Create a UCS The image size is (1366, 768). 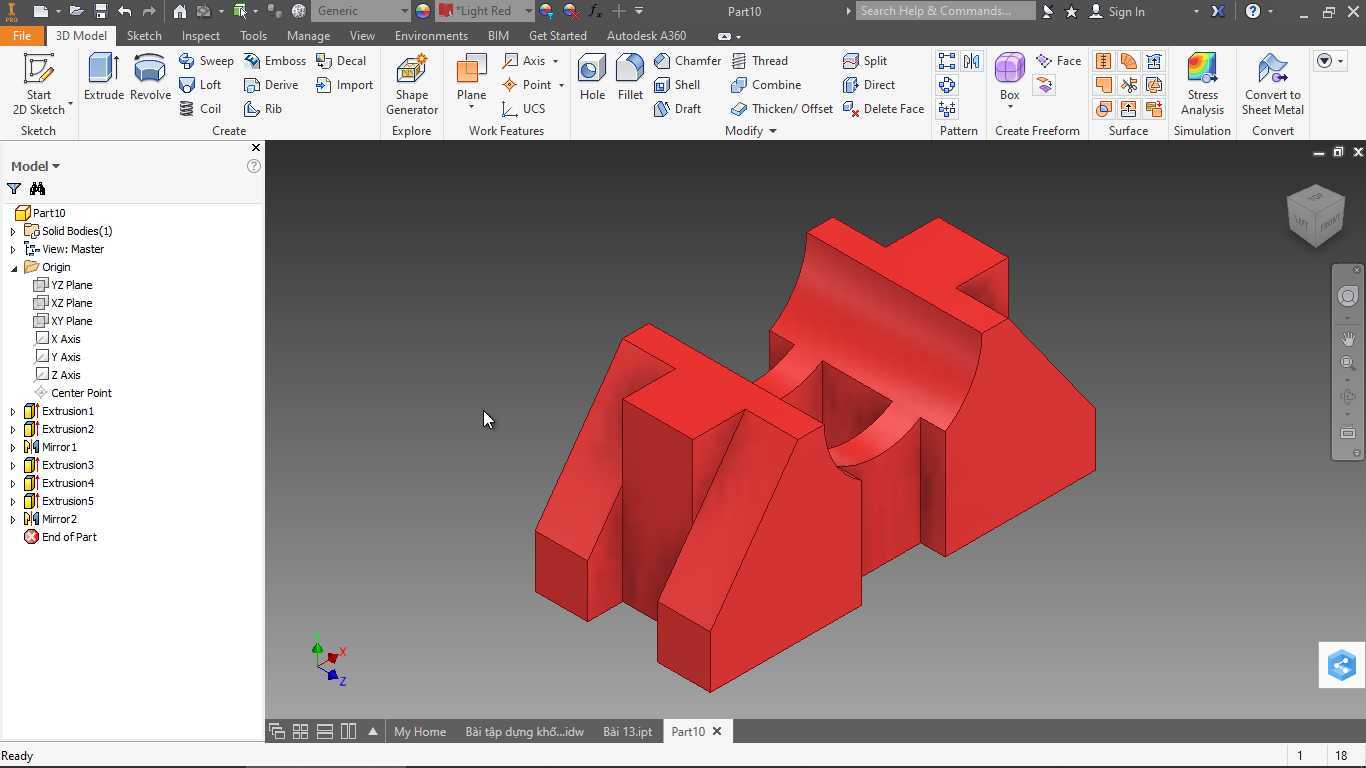click(x=524, y=109)
